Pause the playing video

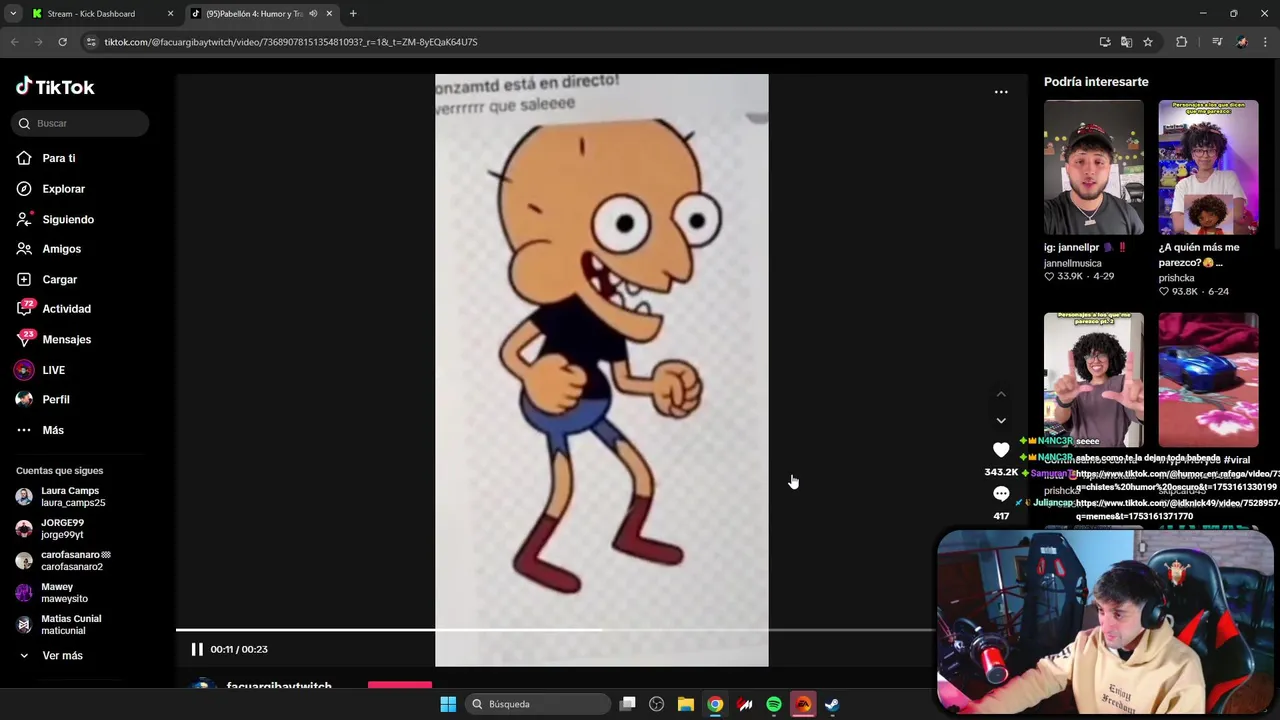(197, 649)
